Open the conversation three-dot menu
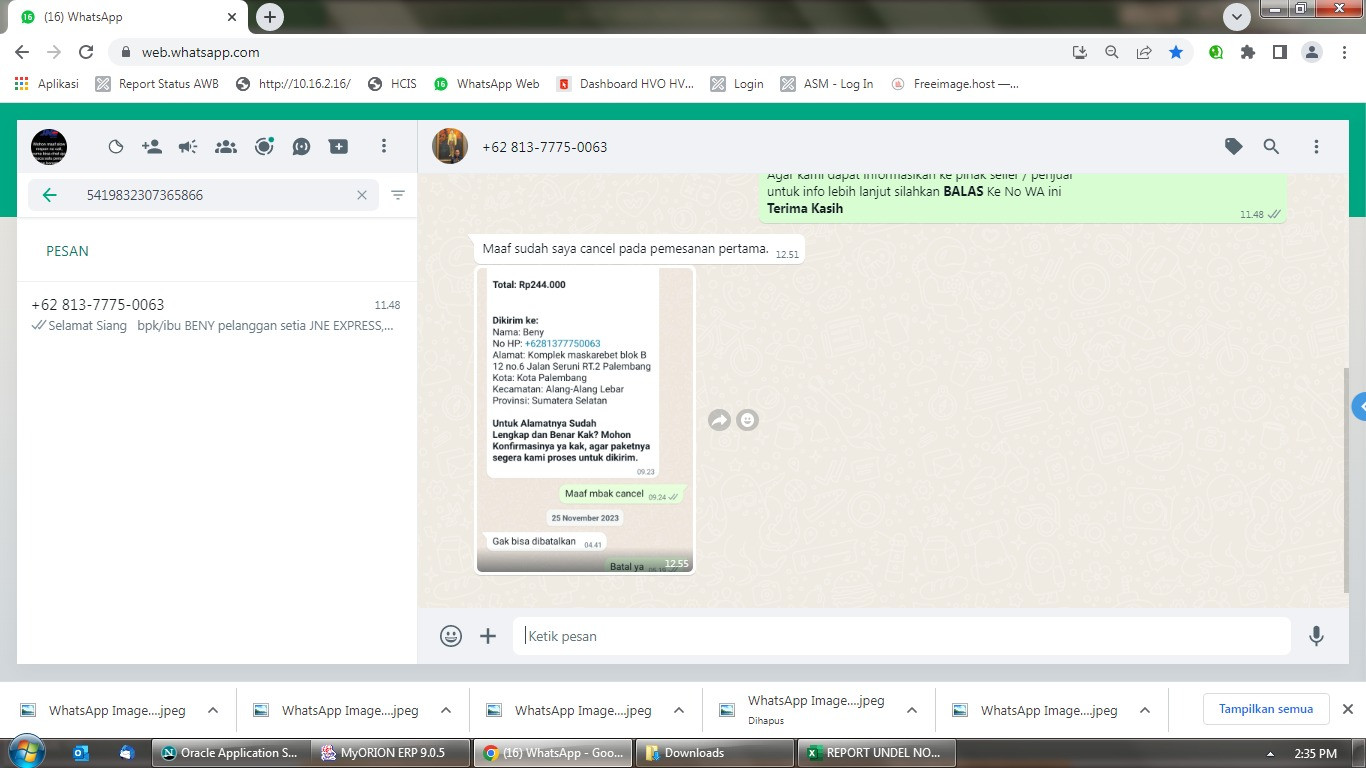 [x=1316, y=147]
